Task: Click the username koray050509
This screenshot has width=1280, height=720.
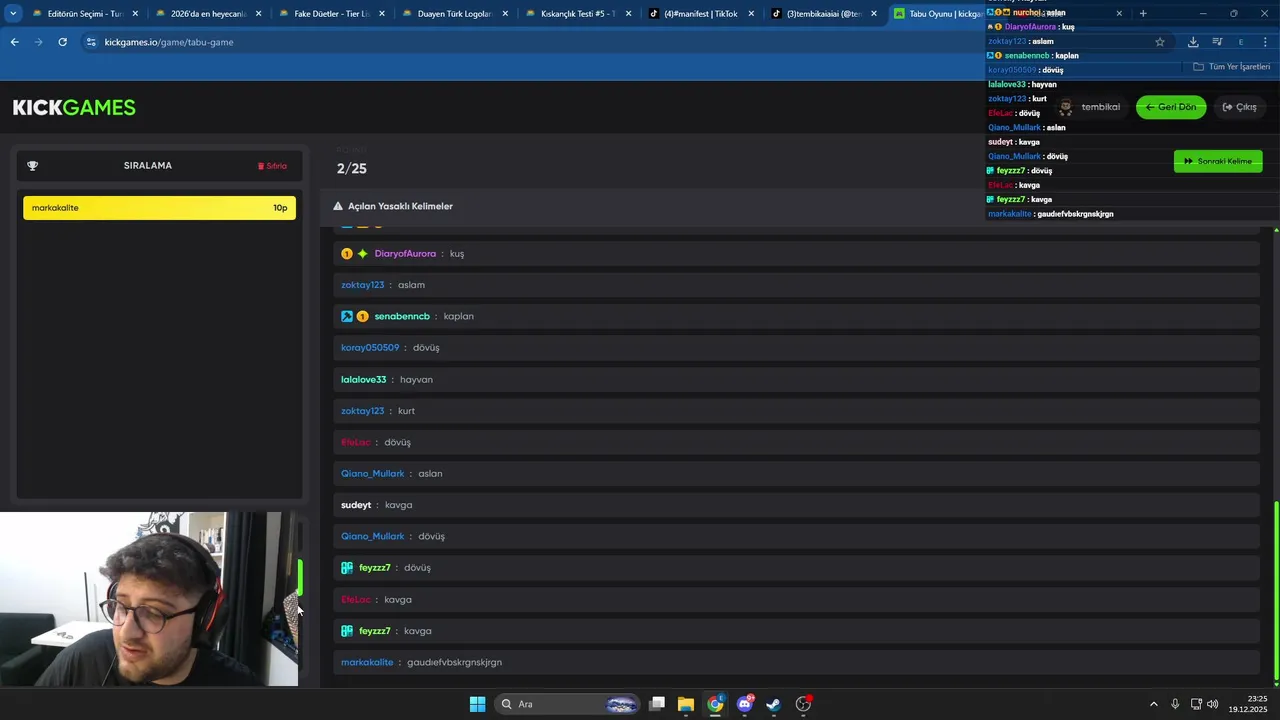Action: (370, 348)
